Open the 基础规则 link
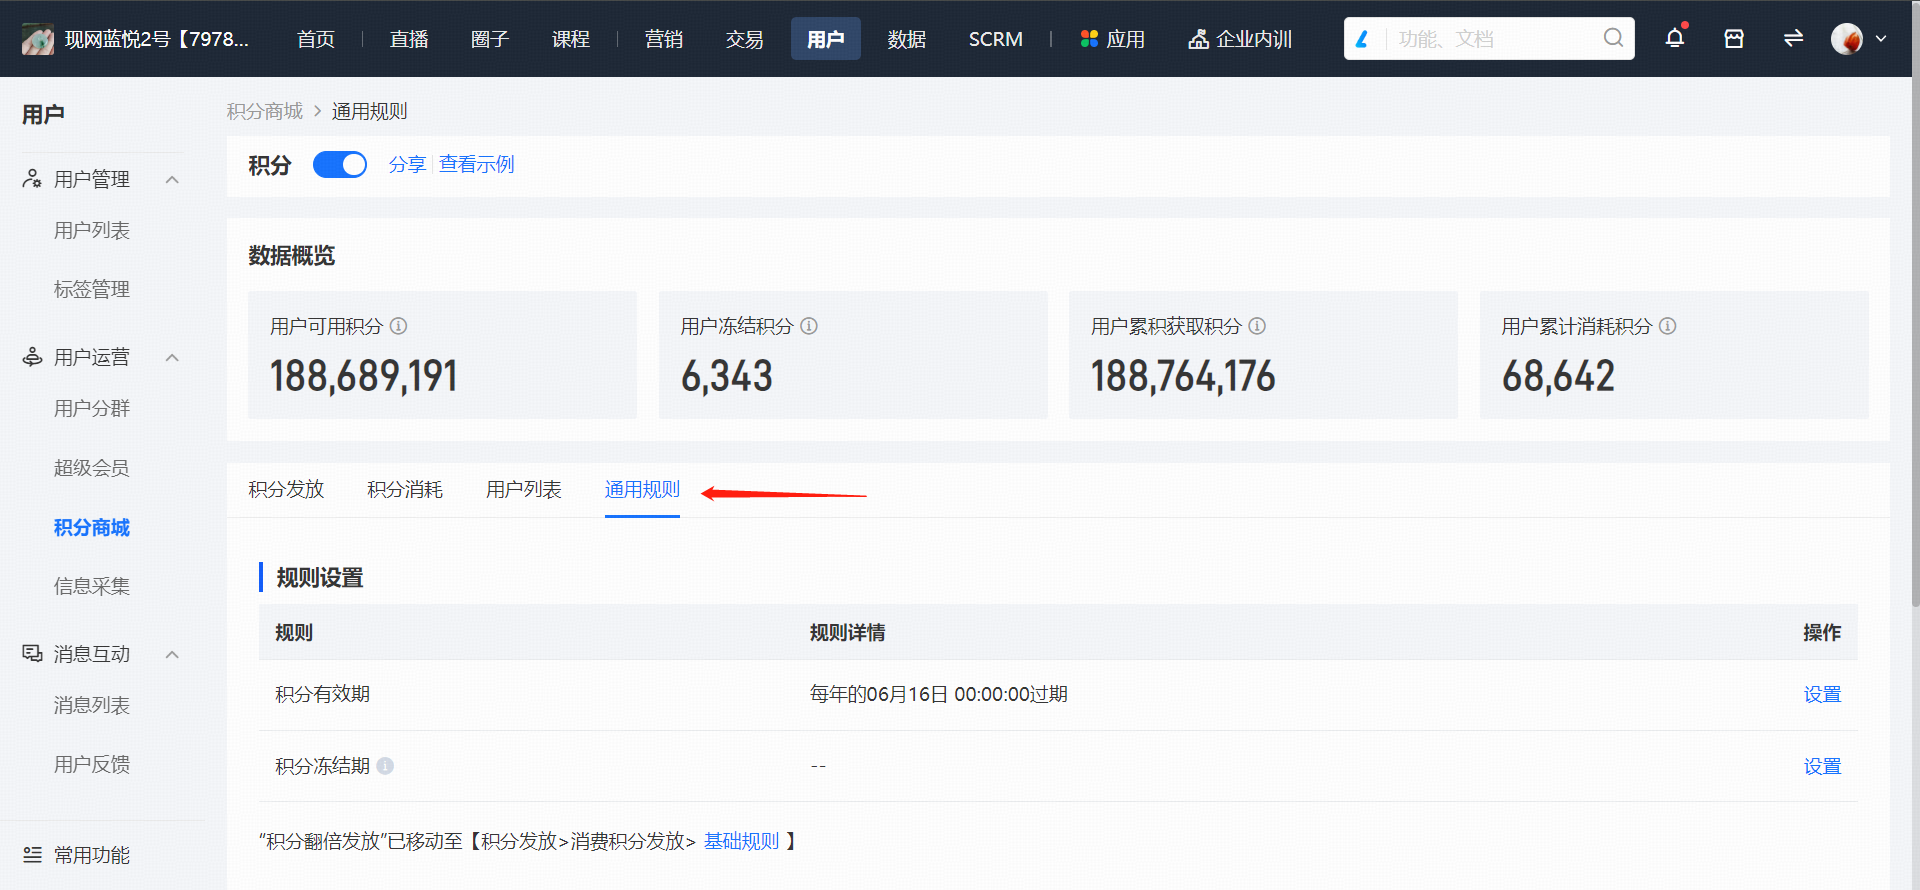 [741, 841]
